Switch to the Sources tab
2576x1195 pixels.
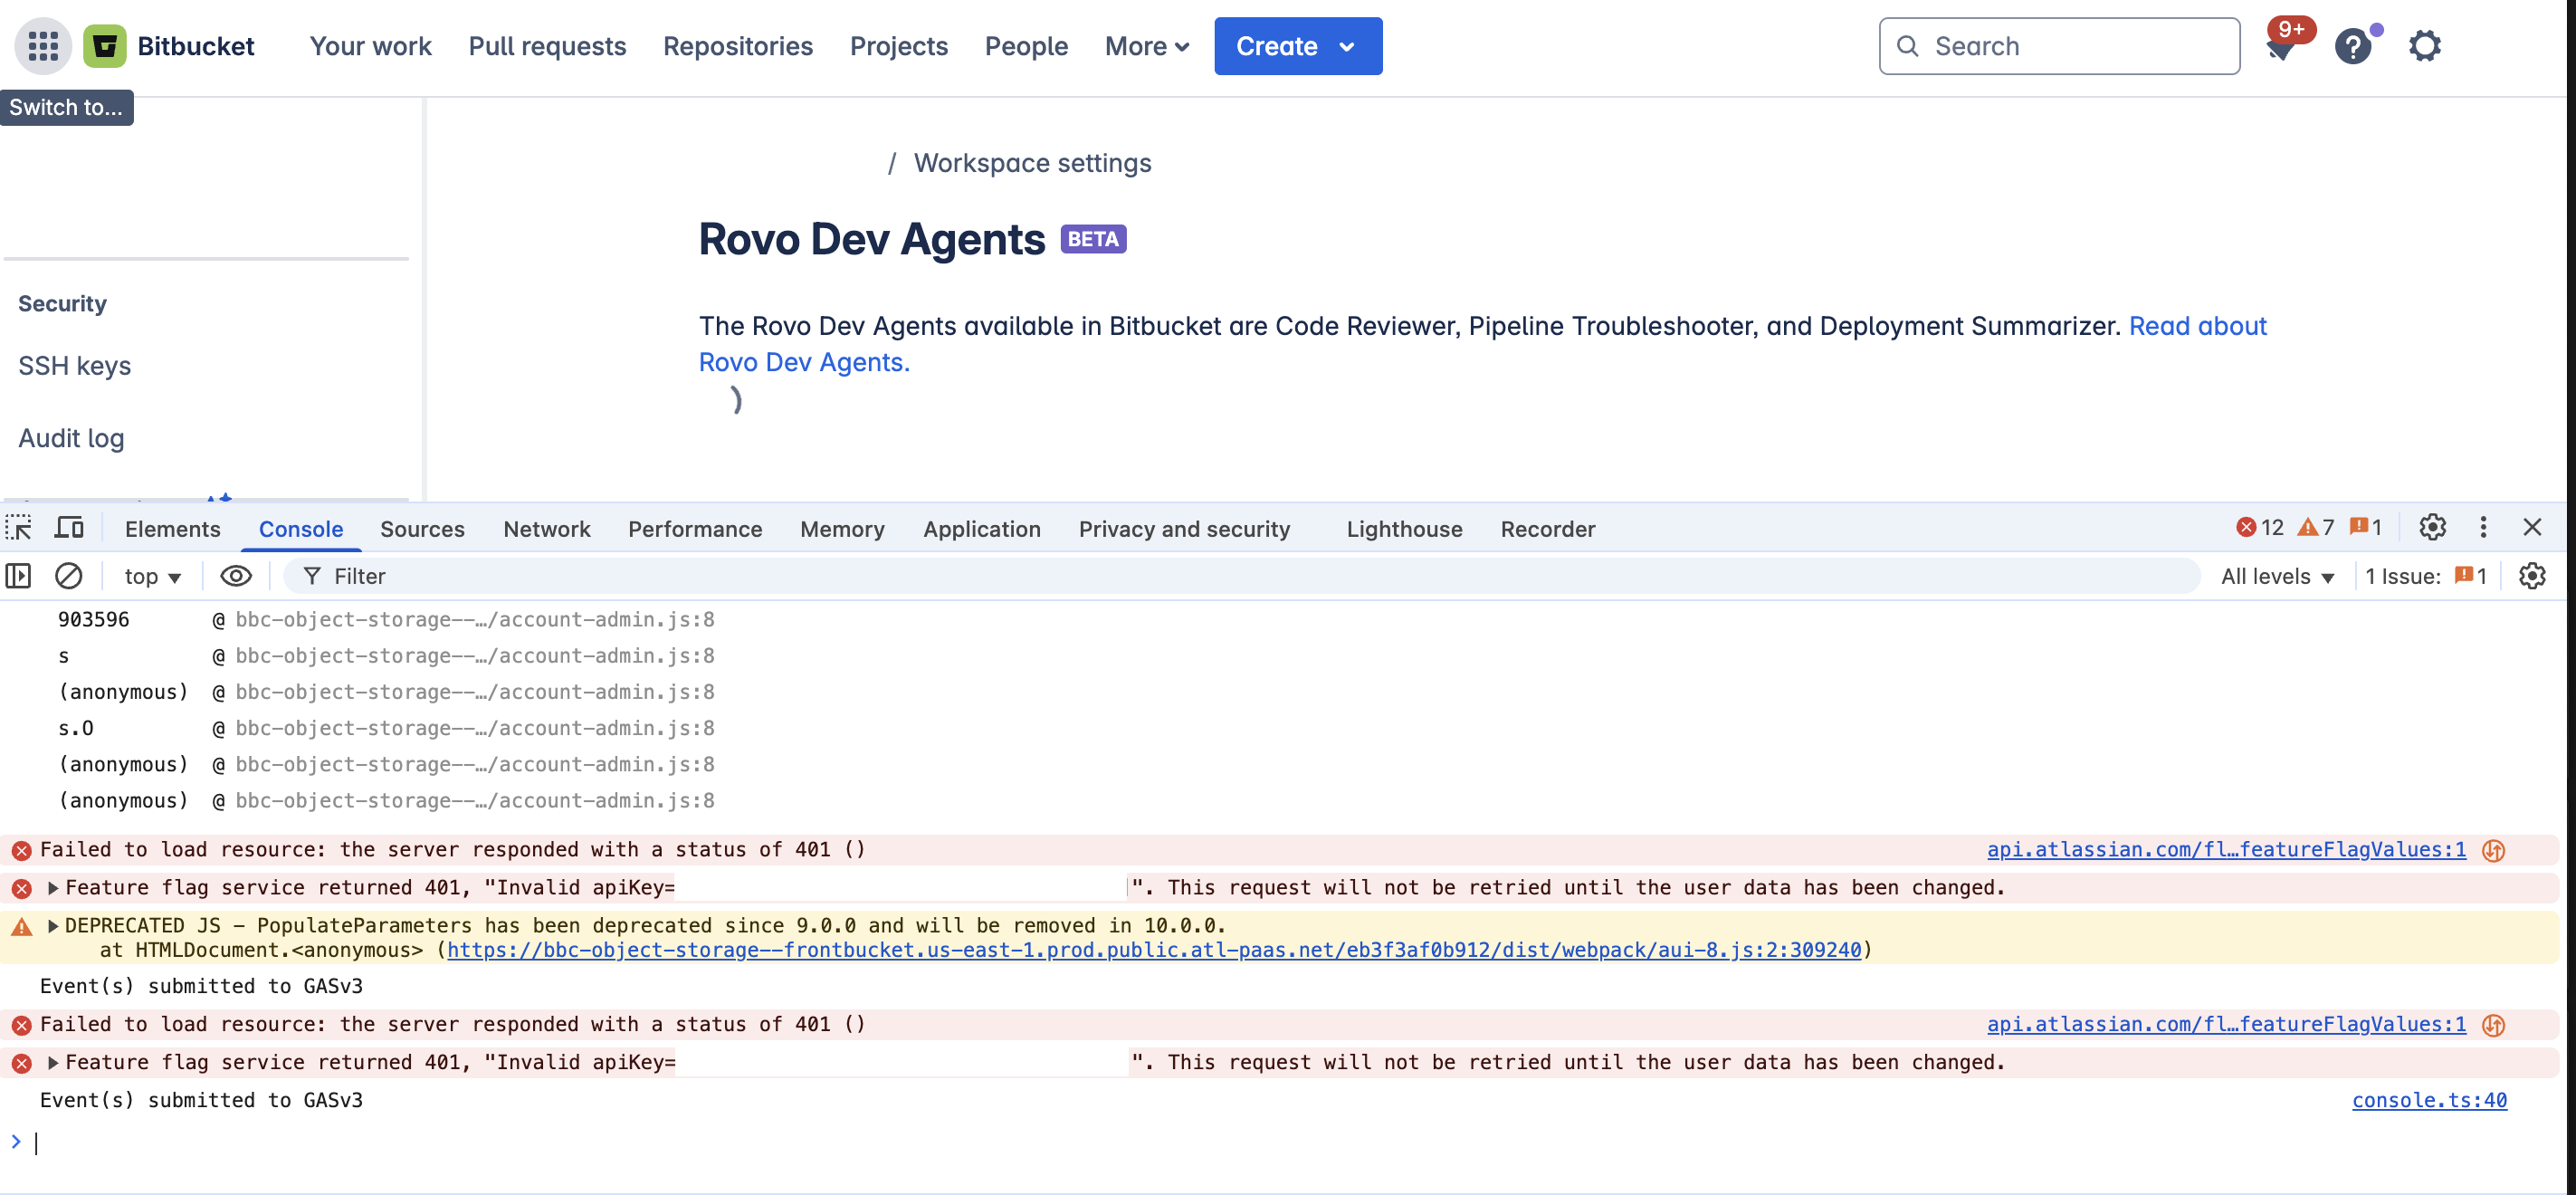(422, 529)
